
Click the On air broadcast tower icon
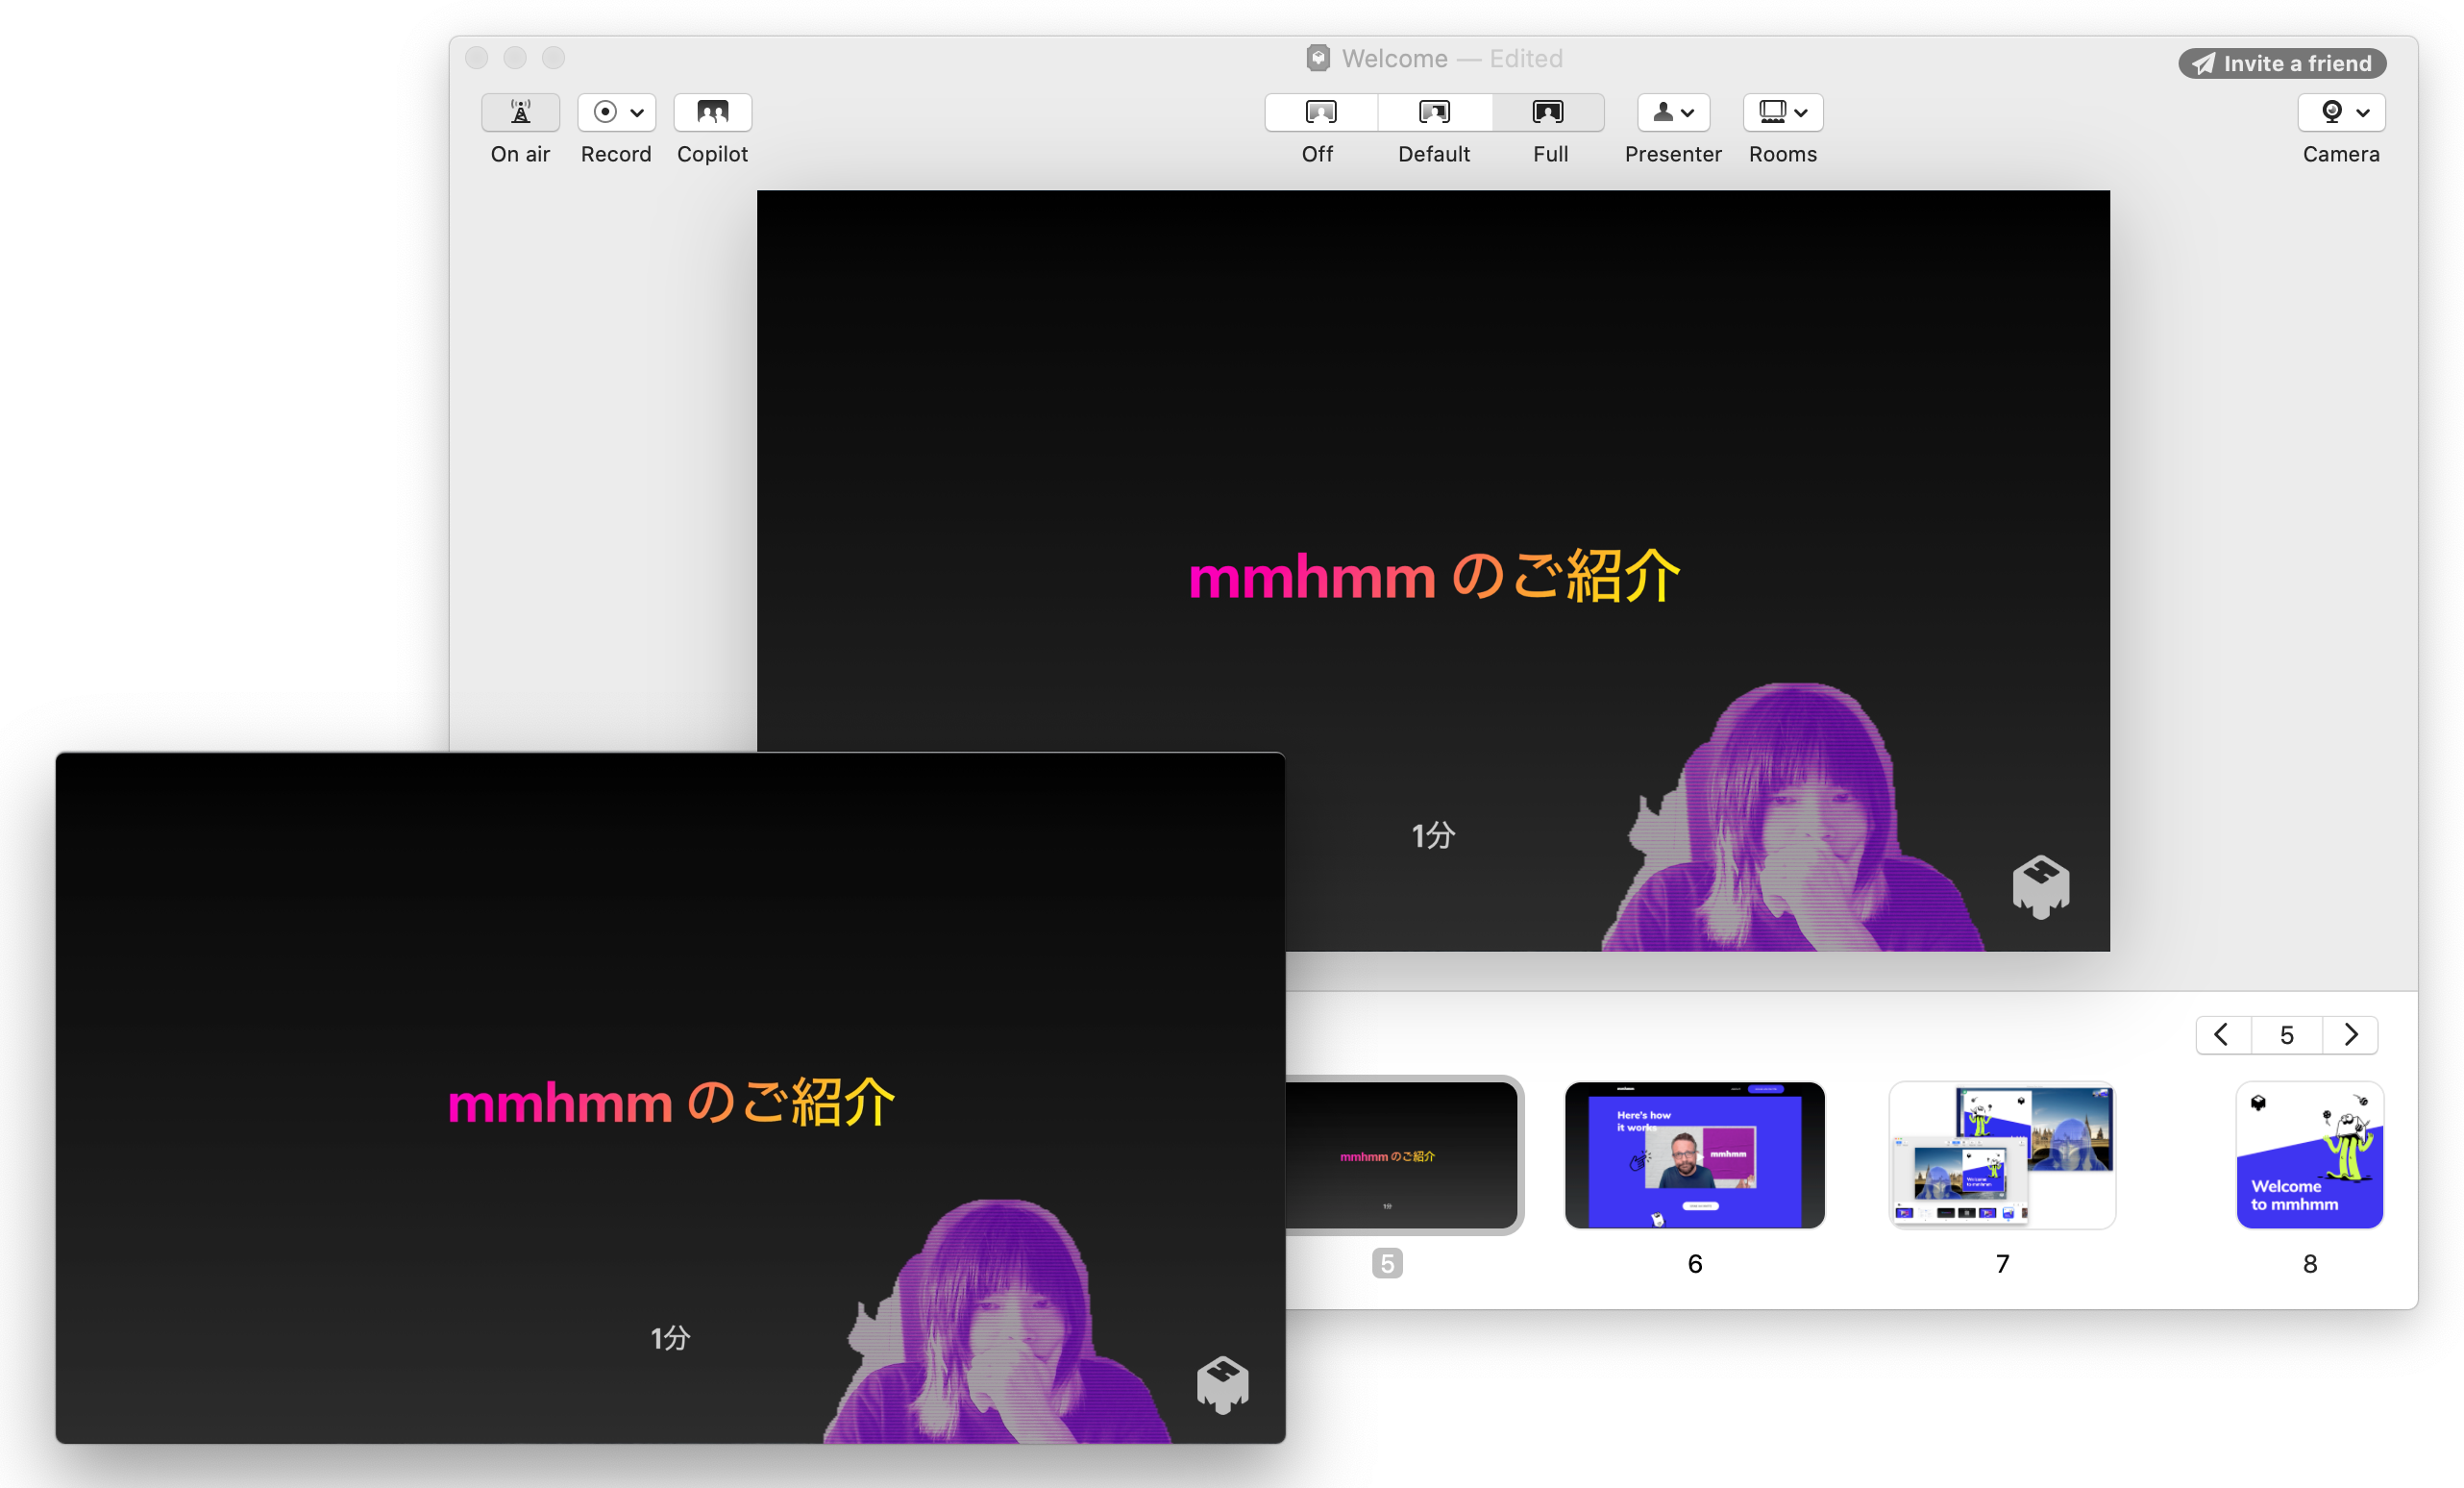click(x=520, y=112)
